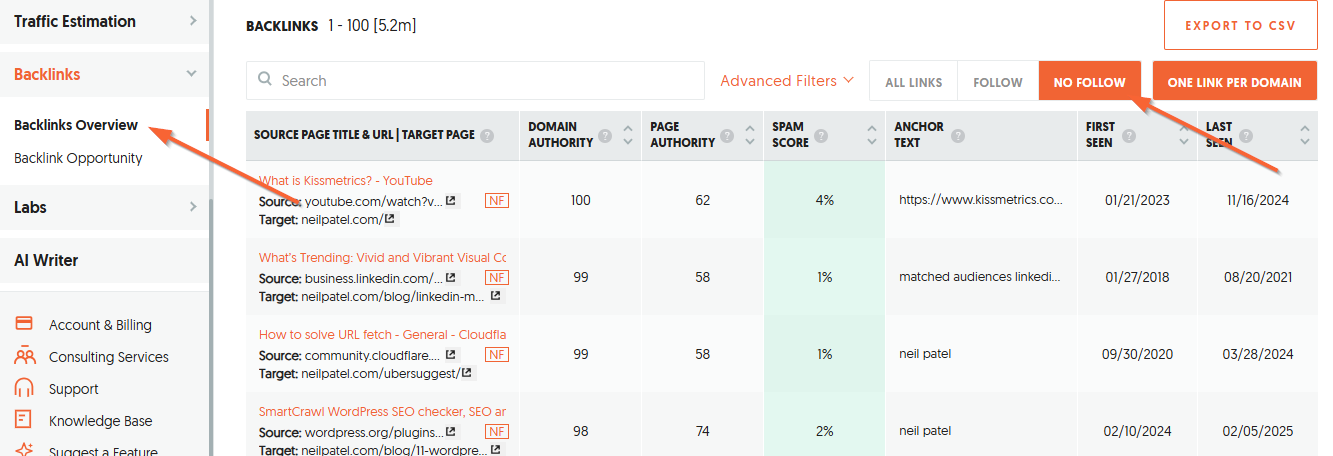Click inside the backlinks Search field
The image size is (1333, 456).
click(x=480, y=81)
